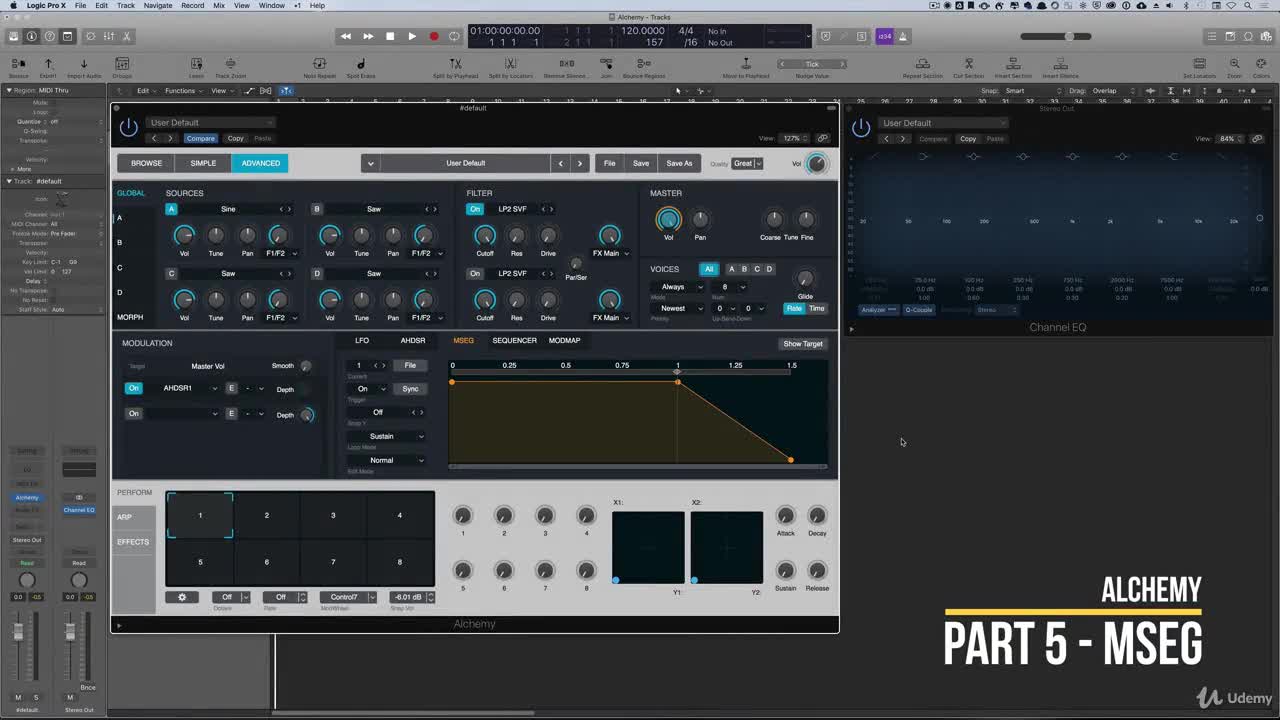Open the Alchemy User Default preset dropdown
1280x720 pixels.
click(x=212, y=123)
